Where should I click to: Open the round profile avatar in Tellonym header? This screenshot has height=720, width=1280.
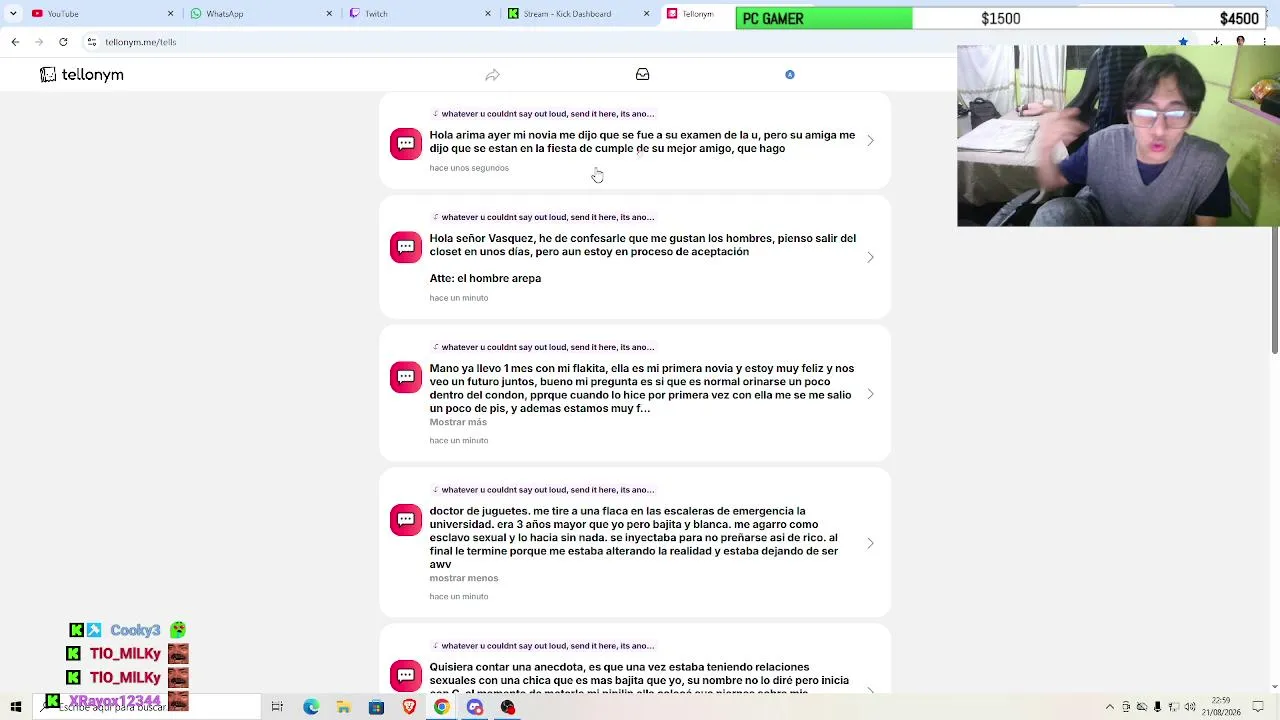tap(790, 74)
